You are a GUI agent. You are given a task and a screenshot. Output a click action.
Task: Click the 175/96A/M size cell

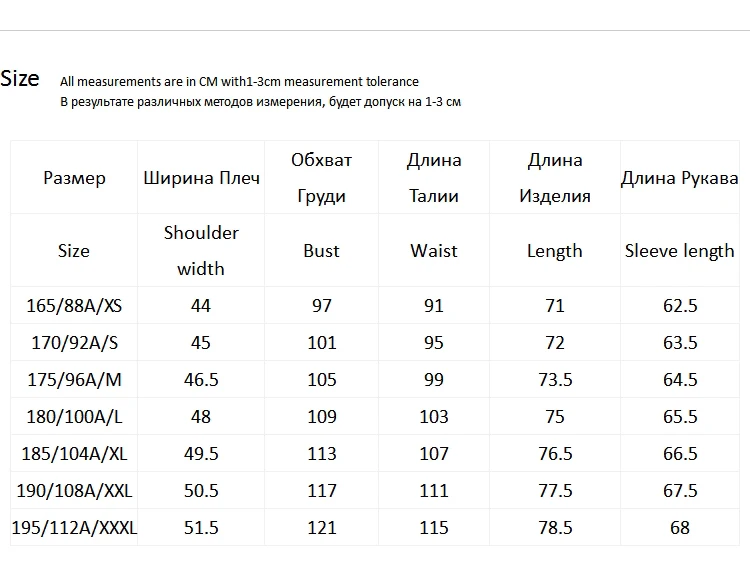pos(74,379)
